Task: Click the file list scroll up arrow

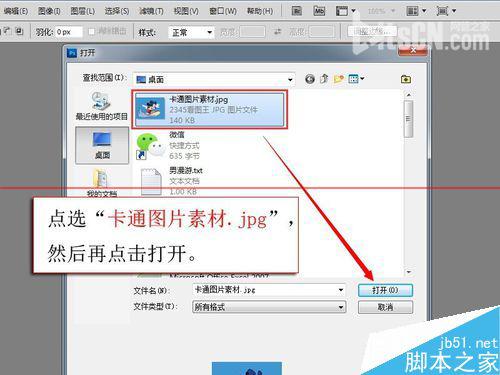Action: [409, 95]
